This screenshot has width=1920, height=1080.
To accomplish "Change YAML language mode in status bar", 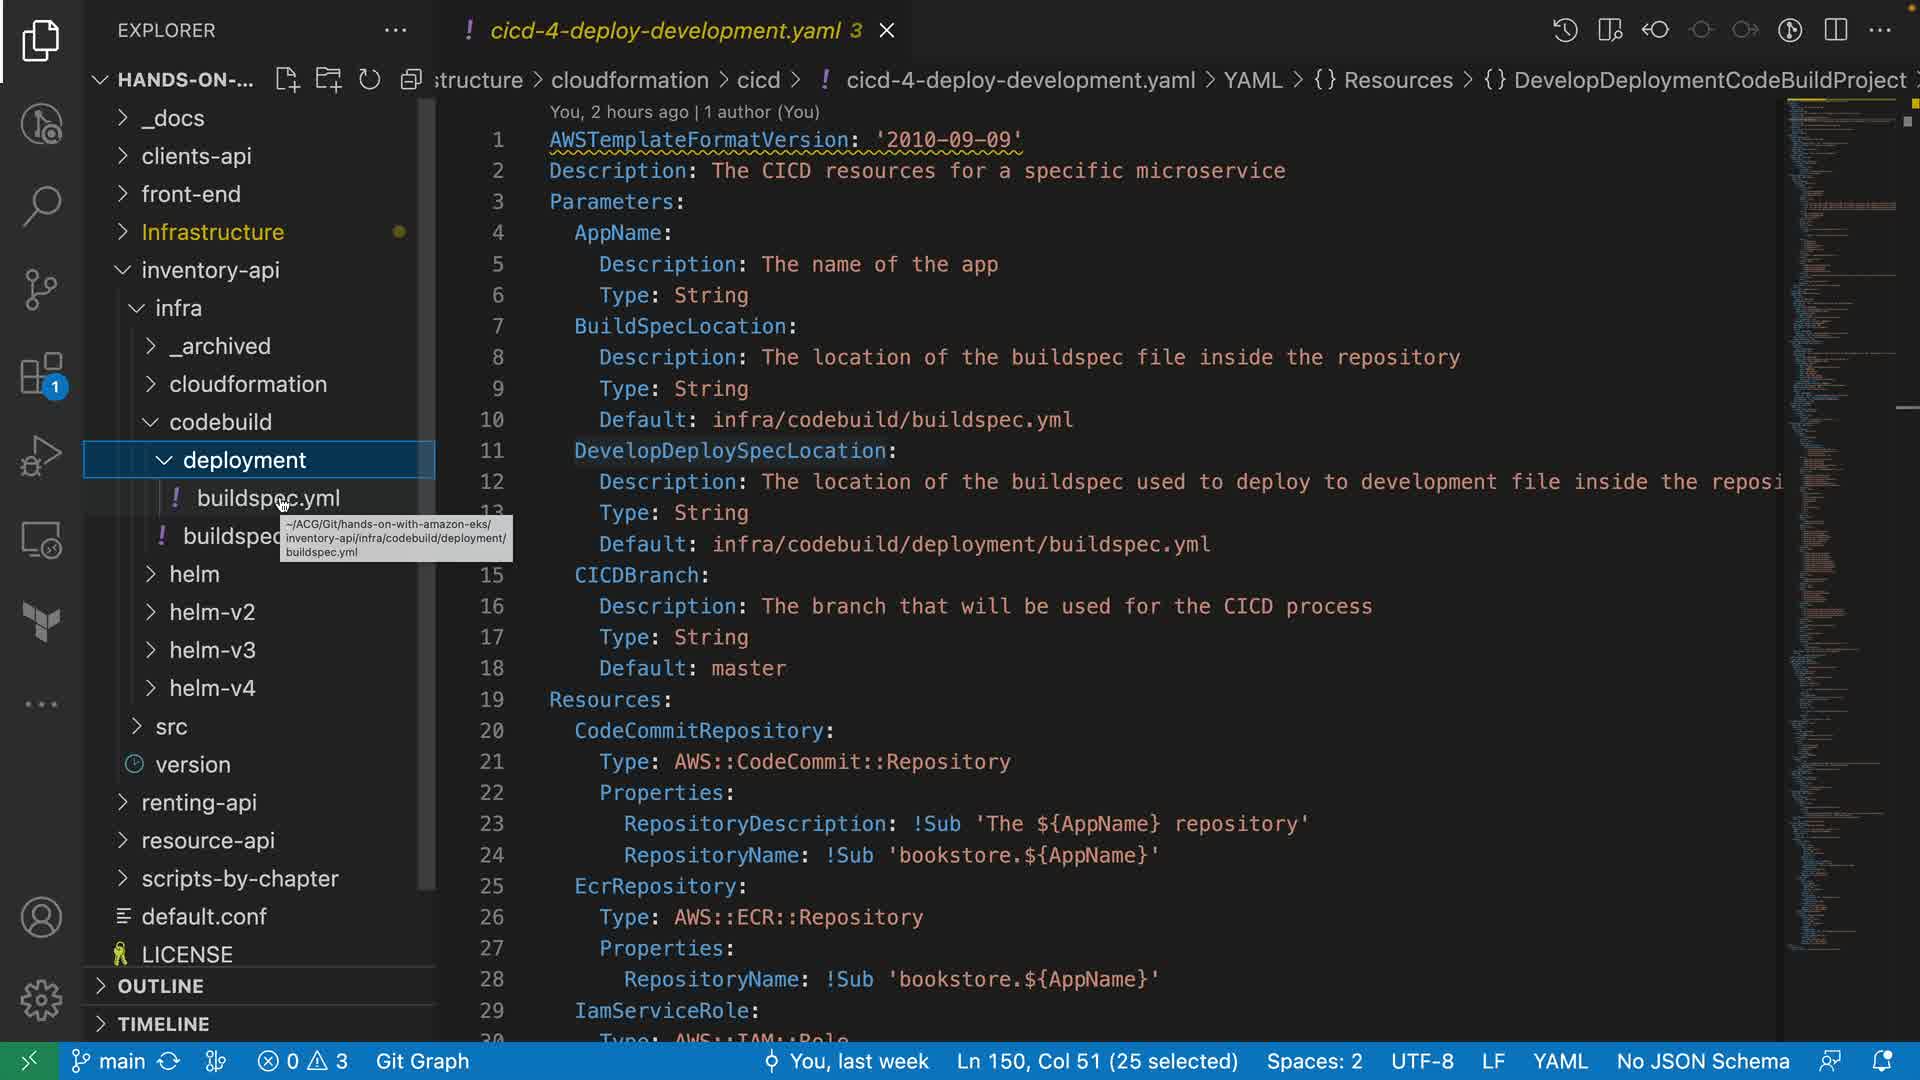I will (1559, 1061).
